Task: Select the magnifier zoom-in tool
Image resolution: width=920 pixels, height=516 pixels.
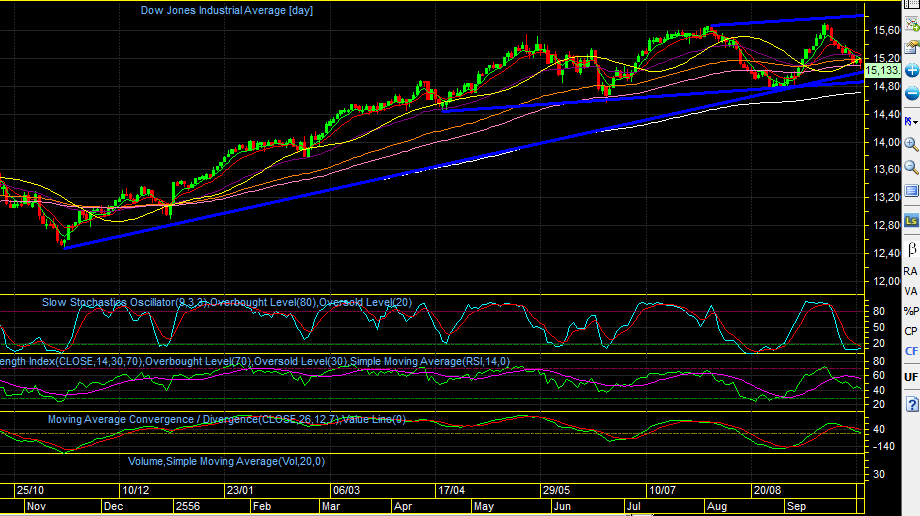Action: point(911,144)
